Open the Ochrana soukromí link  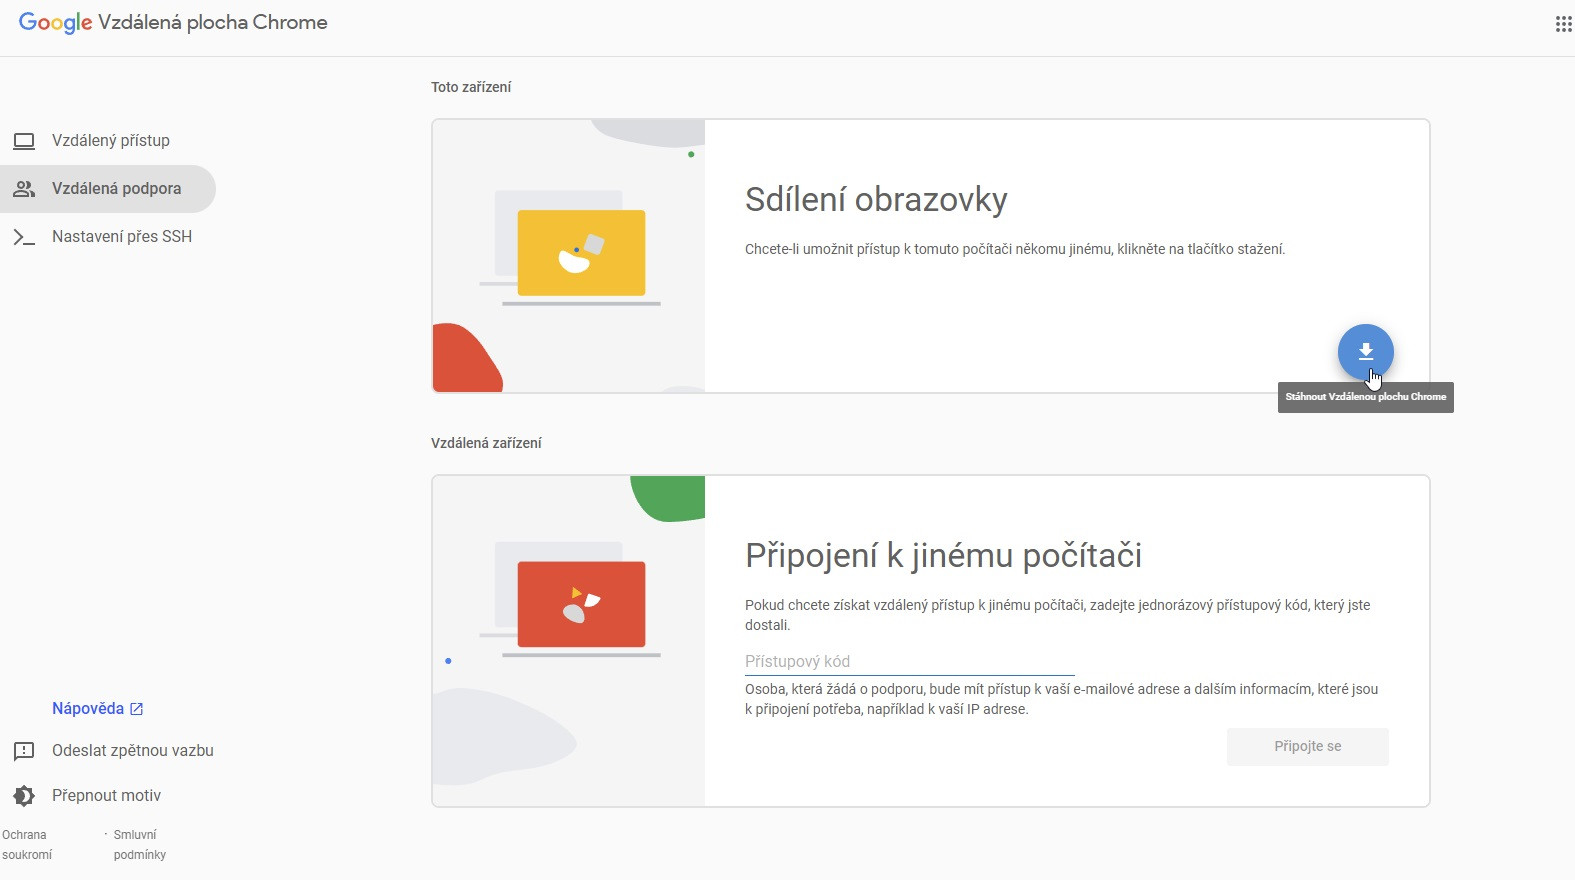pos(27,845)
